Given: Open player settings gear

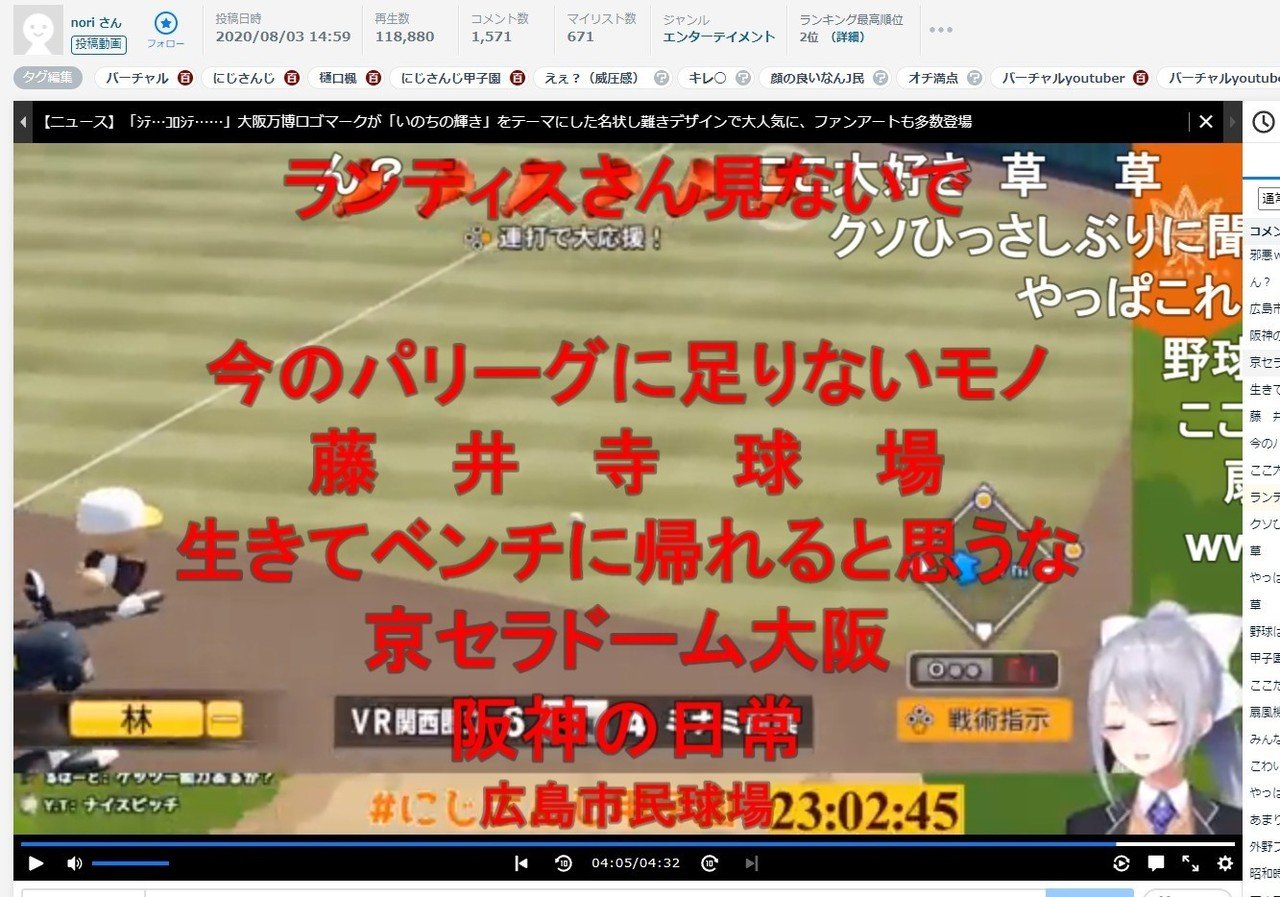Looking at the screenshot, I should click(x=1225, y=863).
